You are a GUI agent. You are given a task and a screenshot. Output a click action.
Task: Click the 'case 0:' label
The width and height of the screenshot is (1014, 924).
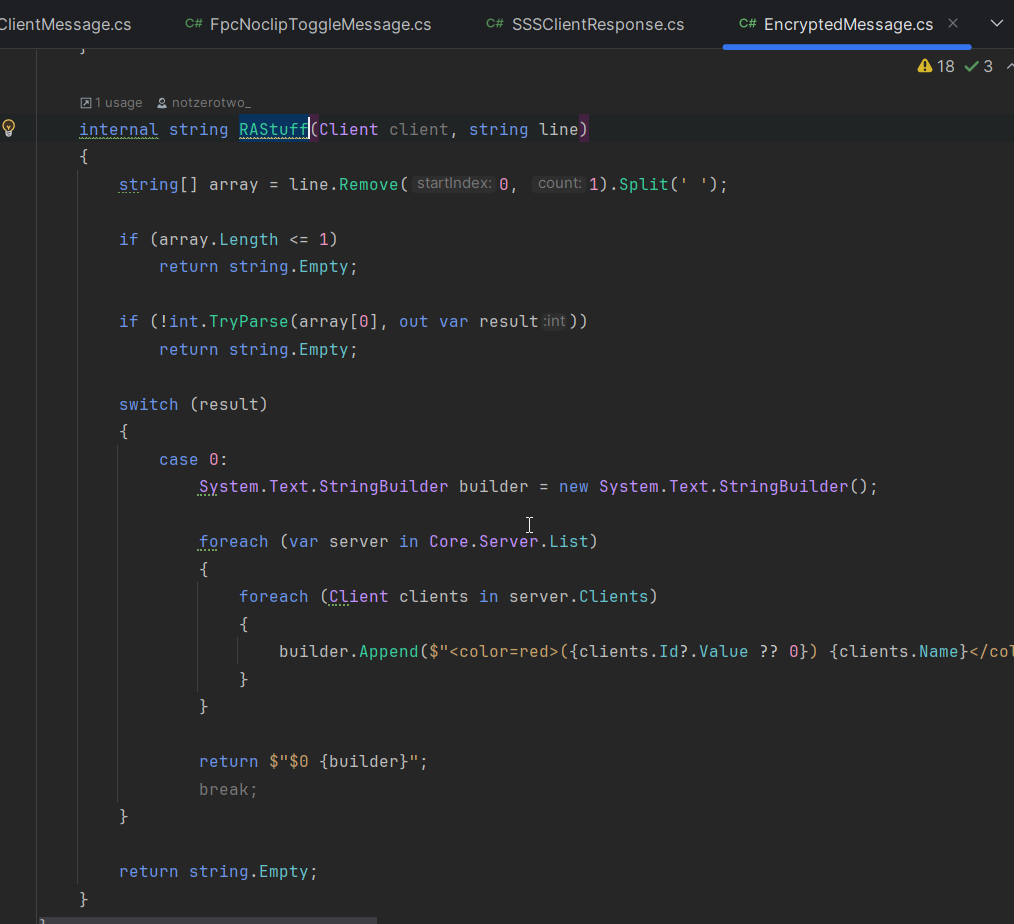[x=193, y=460]
